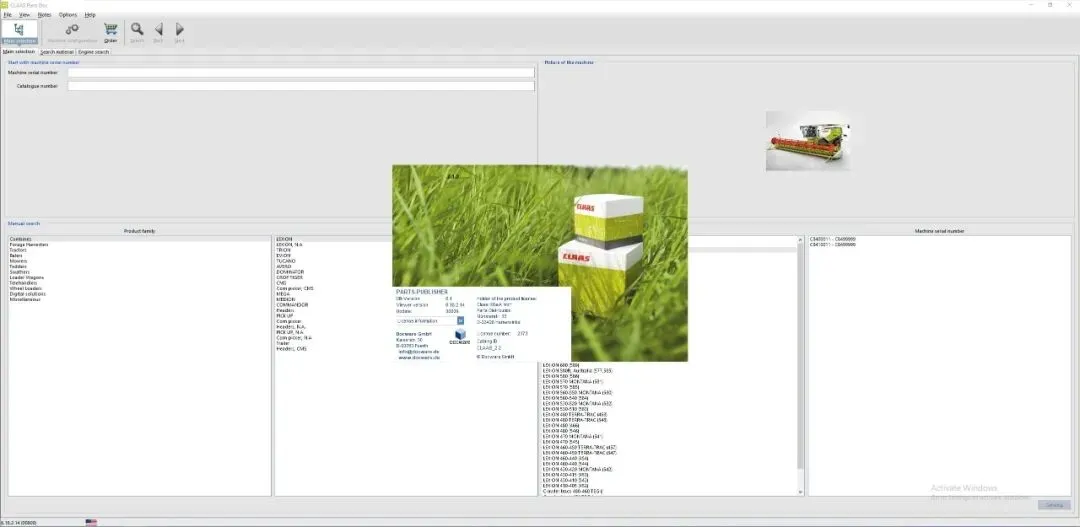Select the DOMINATOR type row
The height and width of the screenshot is (527, 1080).
[334, 272]
